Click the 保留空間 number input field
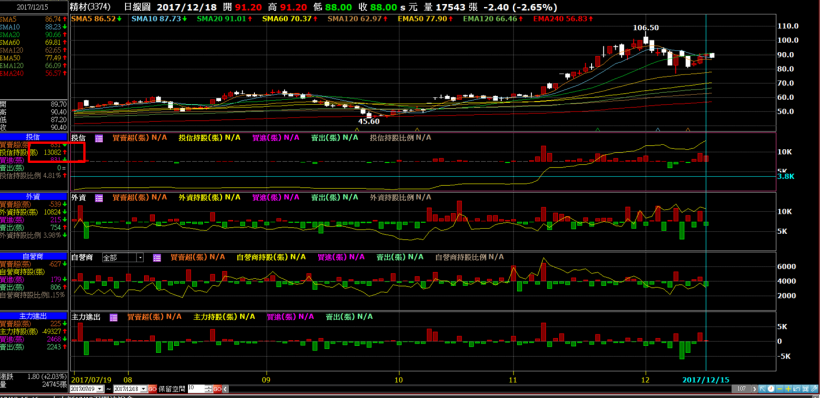The width and height of the screenshot is (820, 398). [x=197, y=389]
